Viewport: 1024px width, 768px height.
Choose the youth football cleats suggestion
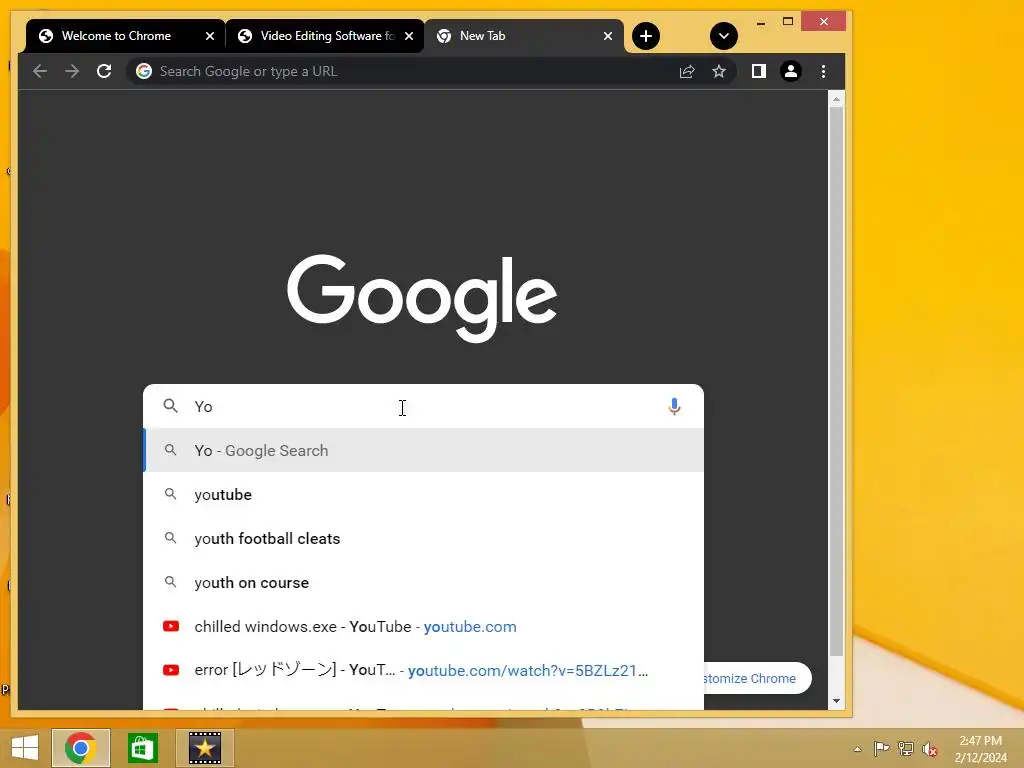coord(423,539)
